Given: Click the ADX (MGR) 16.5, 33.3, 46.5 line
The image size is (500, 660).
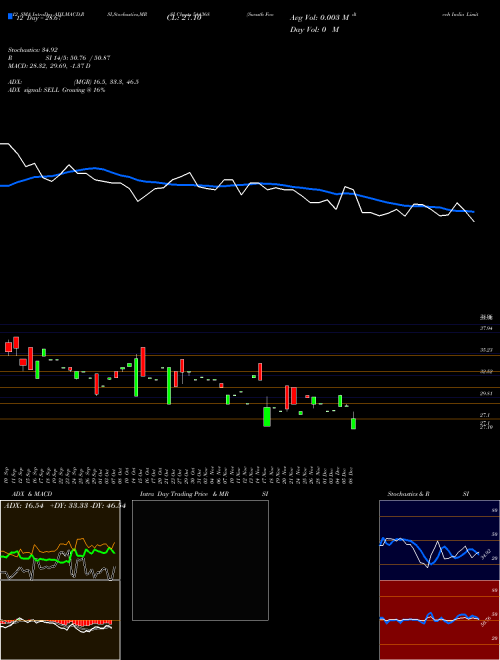Looking at the screenshot, I should (73, 82).
